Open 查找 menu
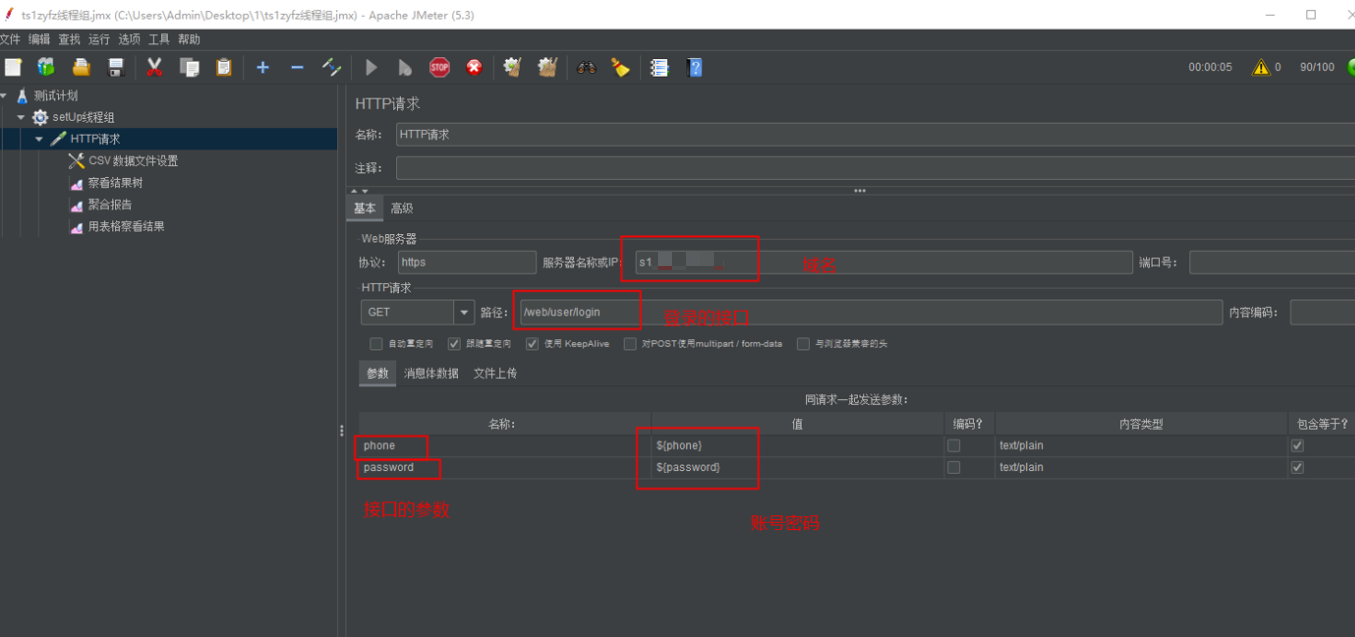Viewport: 1355px width, 637px height. (69, 39)
